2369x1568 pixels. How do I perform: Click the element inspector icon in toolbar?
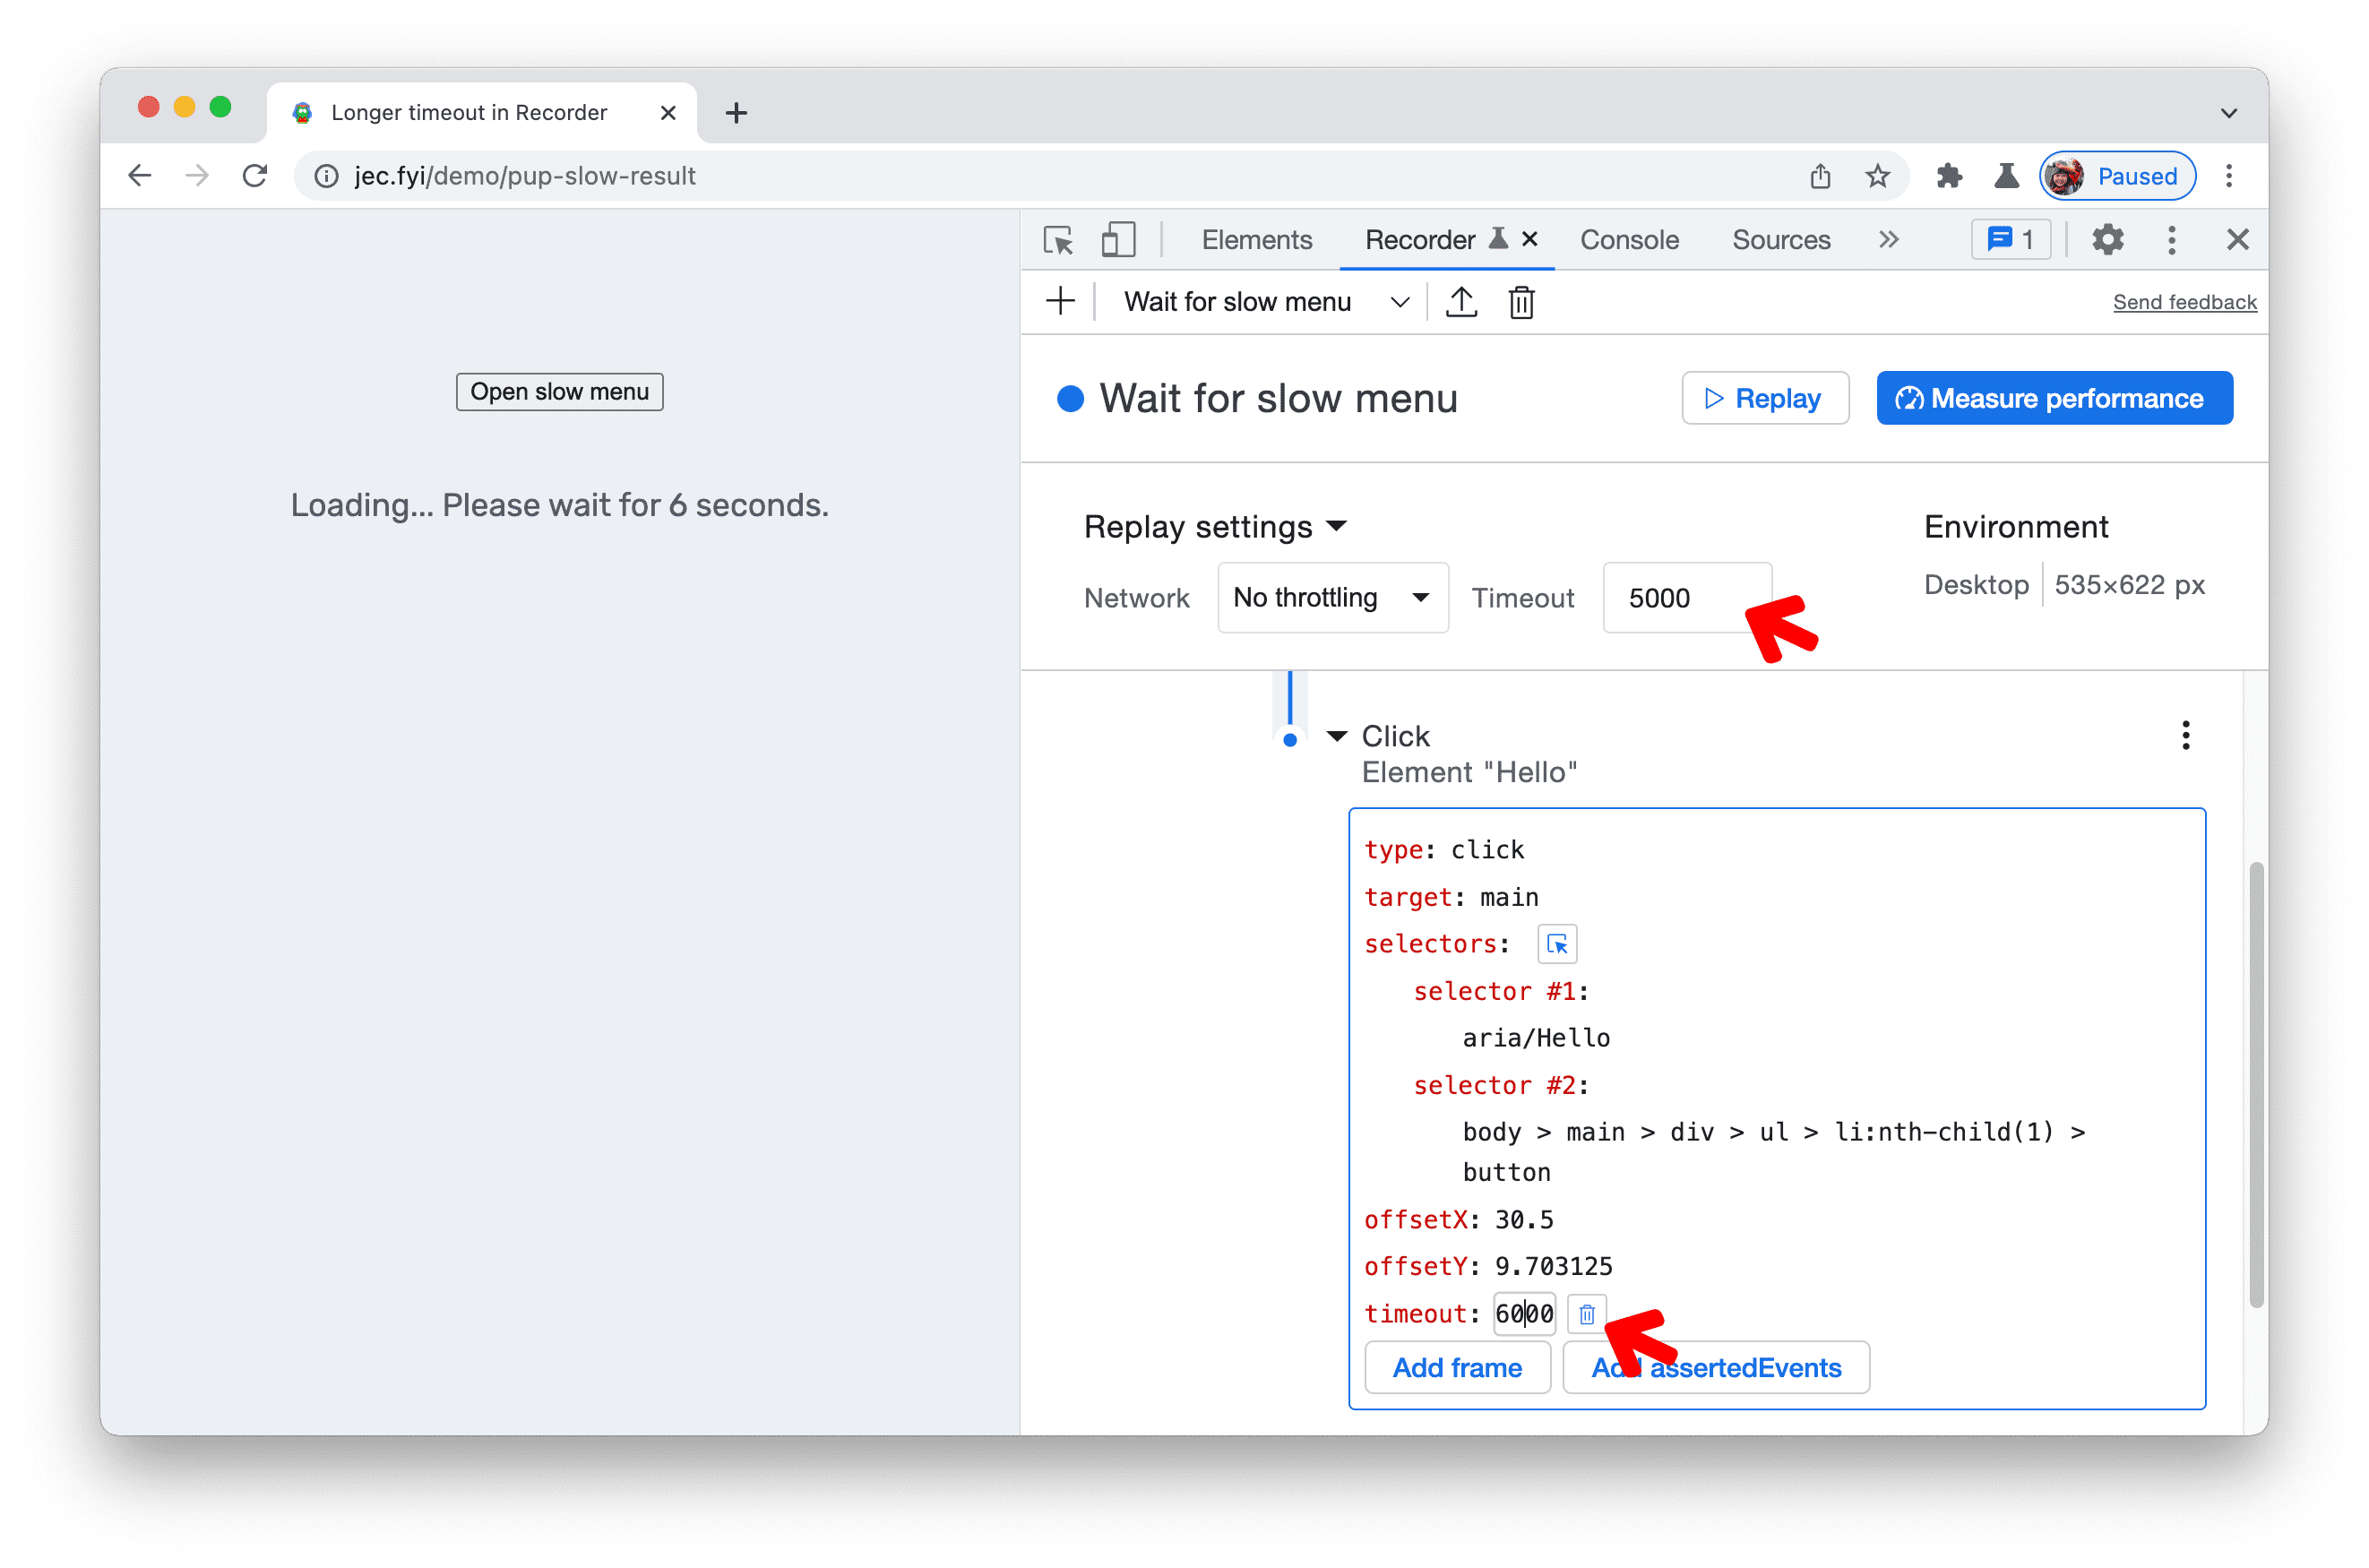1058,240
